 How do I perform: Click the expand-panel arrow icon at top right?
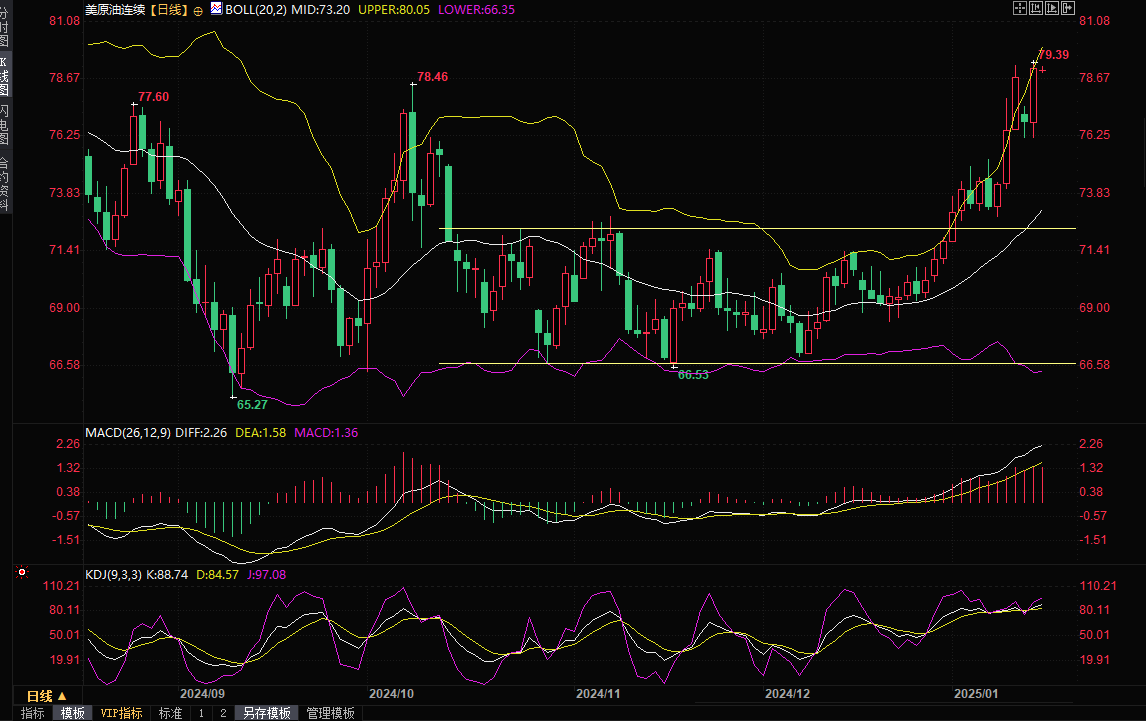[1067, 8]
